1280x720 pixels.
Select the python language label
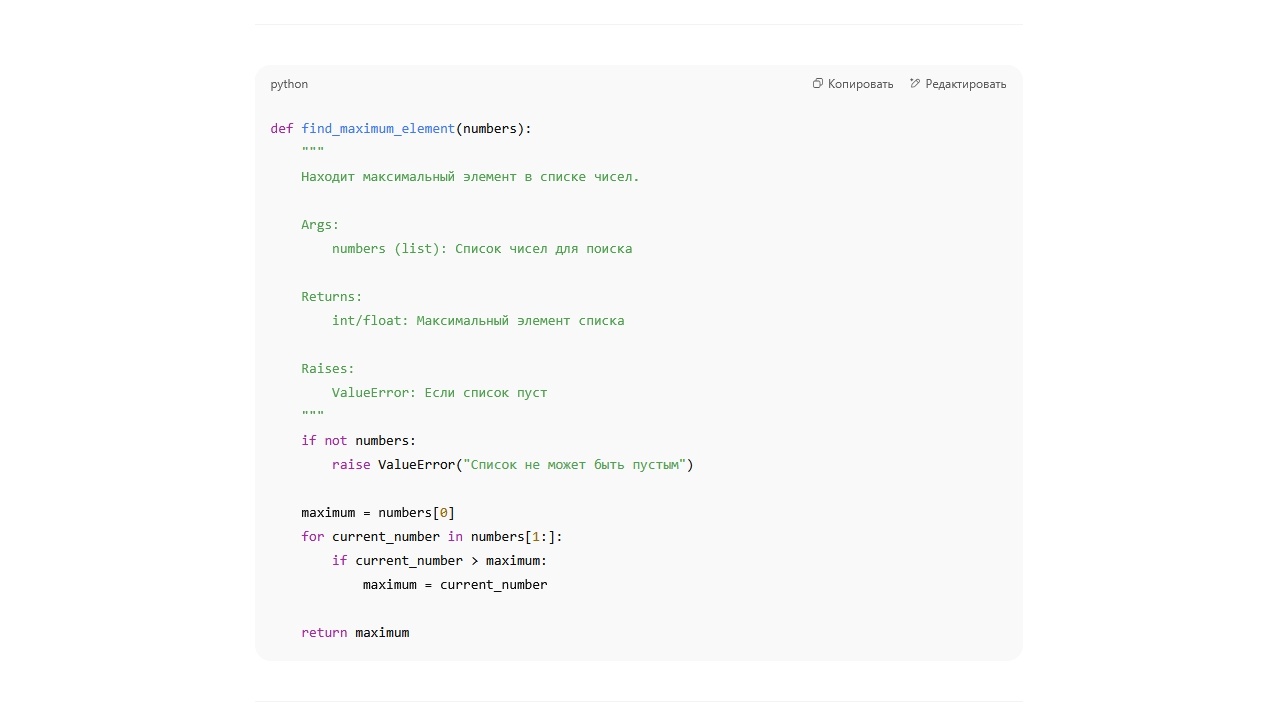[x=288, y=84]
